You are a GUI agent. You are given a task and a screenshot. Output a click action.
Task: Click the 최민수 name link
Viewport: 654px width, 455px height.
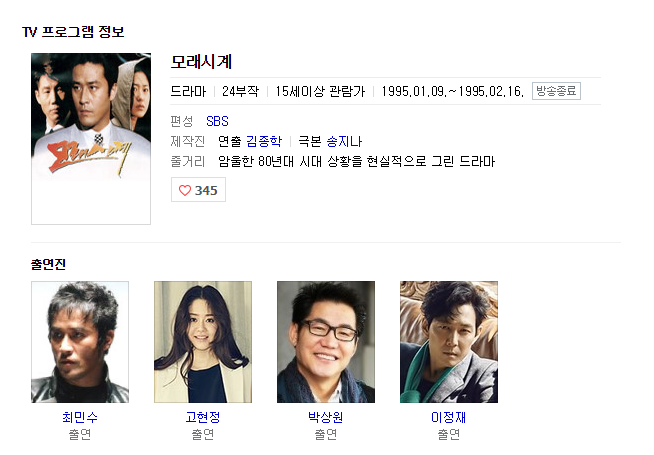pos(80,417)
